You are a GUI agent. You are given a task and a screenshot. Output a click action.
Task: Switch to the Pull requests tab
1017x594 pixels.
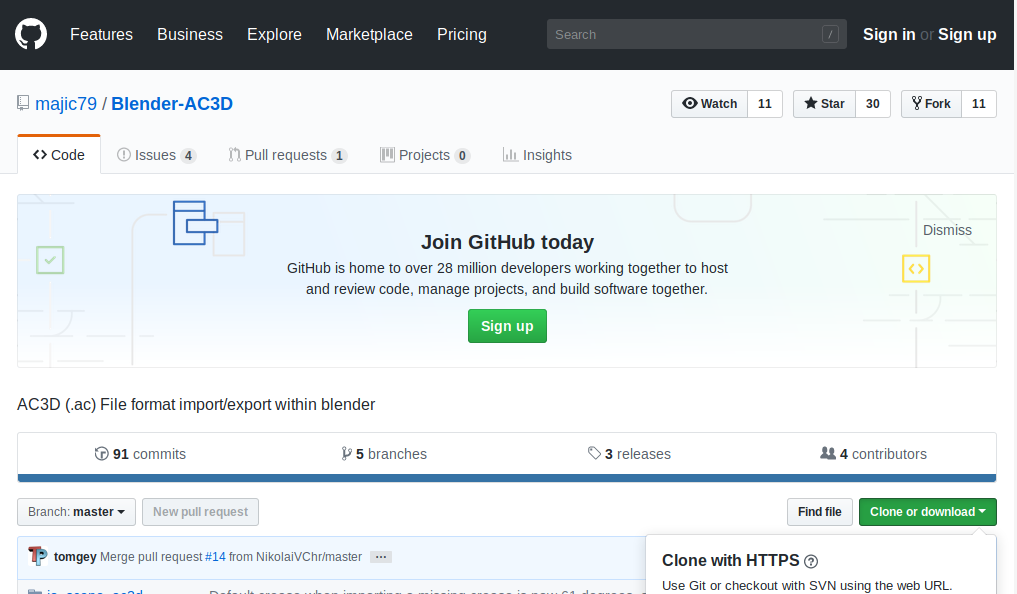[288, 155]
